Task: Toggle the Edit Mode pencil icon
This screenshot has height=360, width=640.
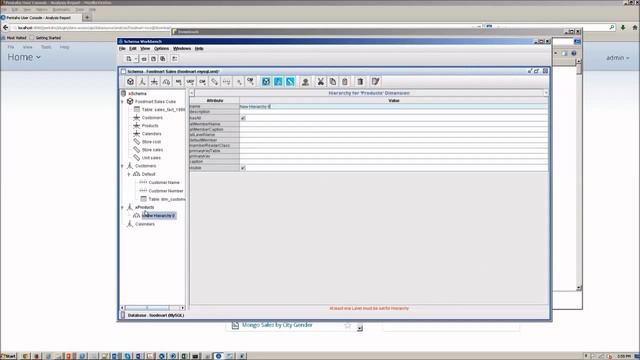Action: 376,82
